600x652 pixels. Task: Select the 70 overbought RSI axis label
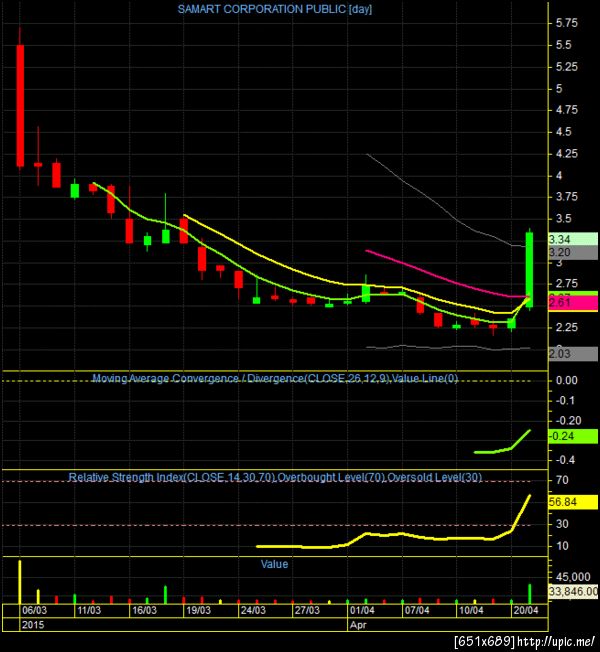(x=562, y=480)
